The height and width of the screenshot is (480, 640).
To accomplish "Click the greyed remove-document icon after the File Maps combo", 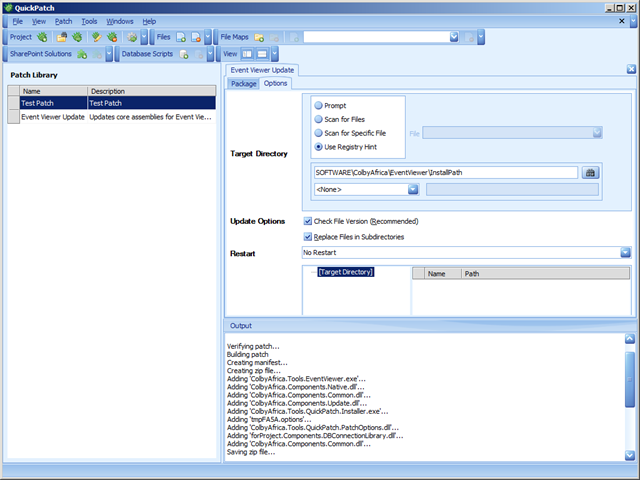I will (470, 37).
